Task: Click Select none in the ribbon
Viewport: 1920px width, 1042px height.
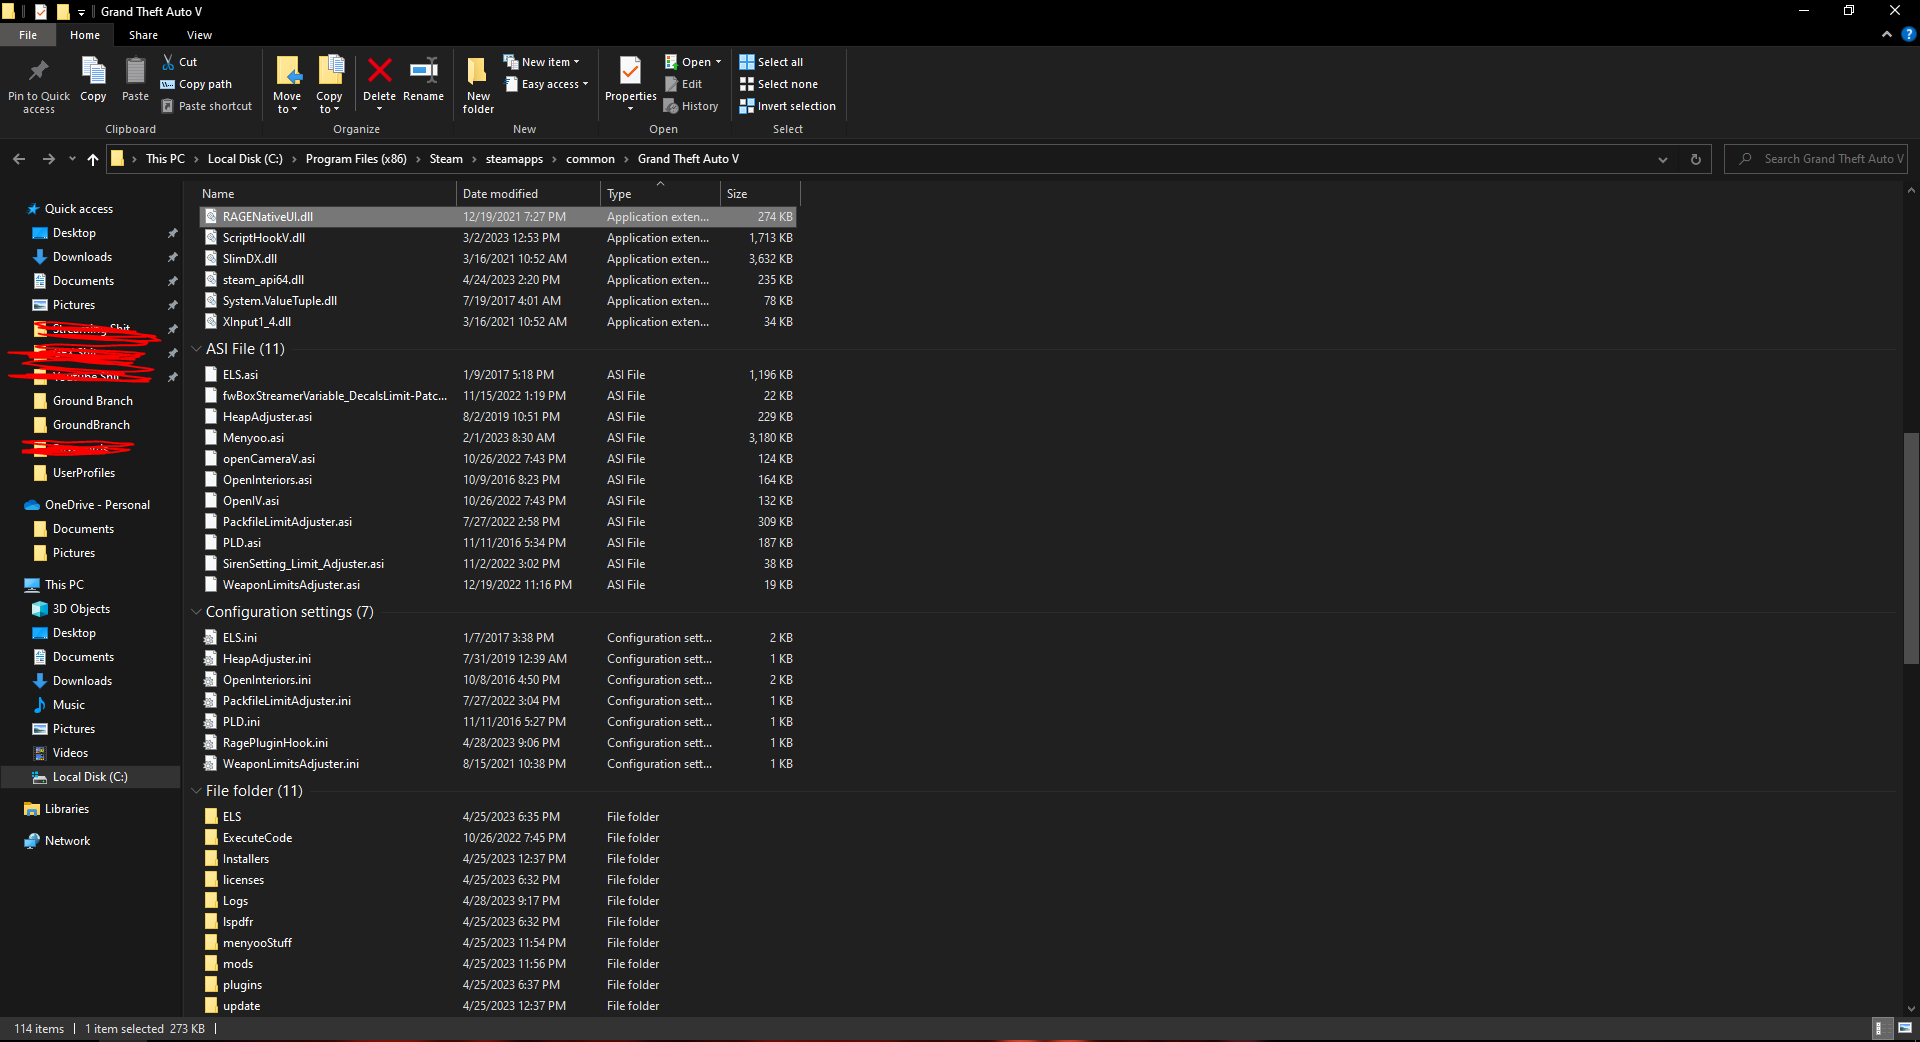Action: [x=779, y=84]
